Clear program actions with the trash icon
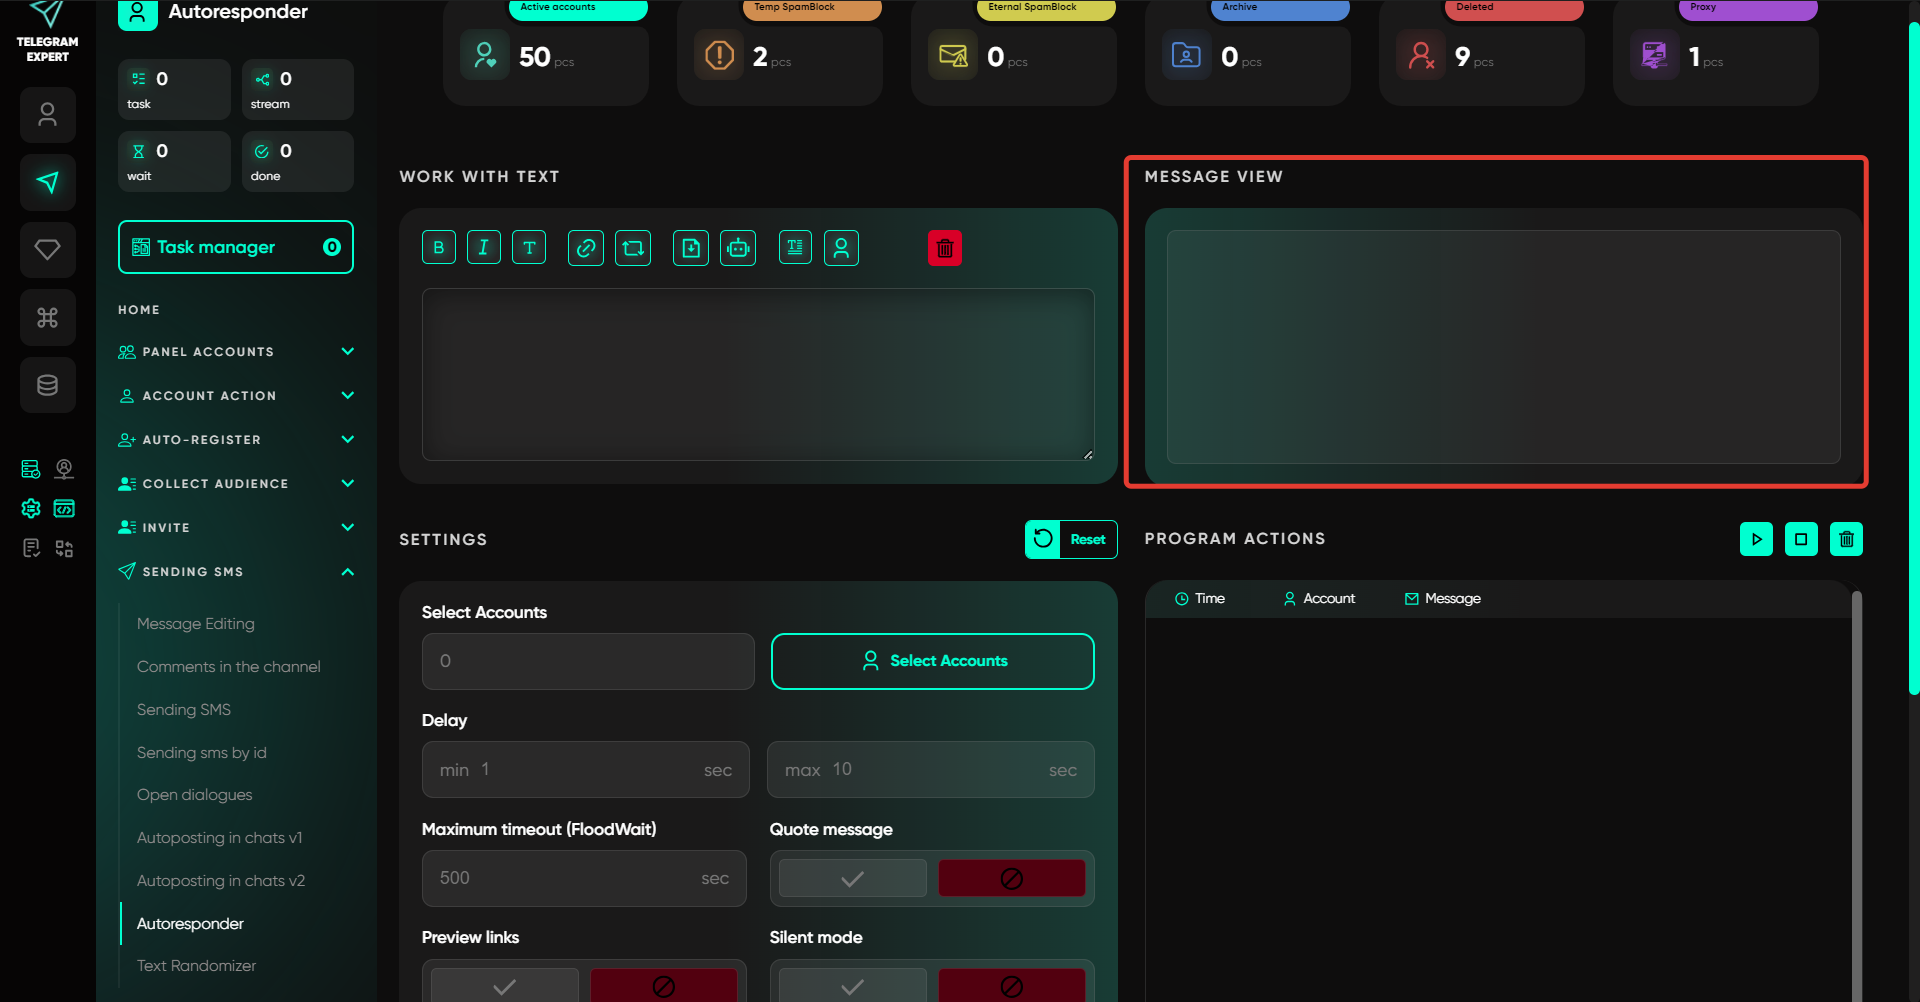The width and height of the screenshot is (1920, 1002). point(1846,539)
